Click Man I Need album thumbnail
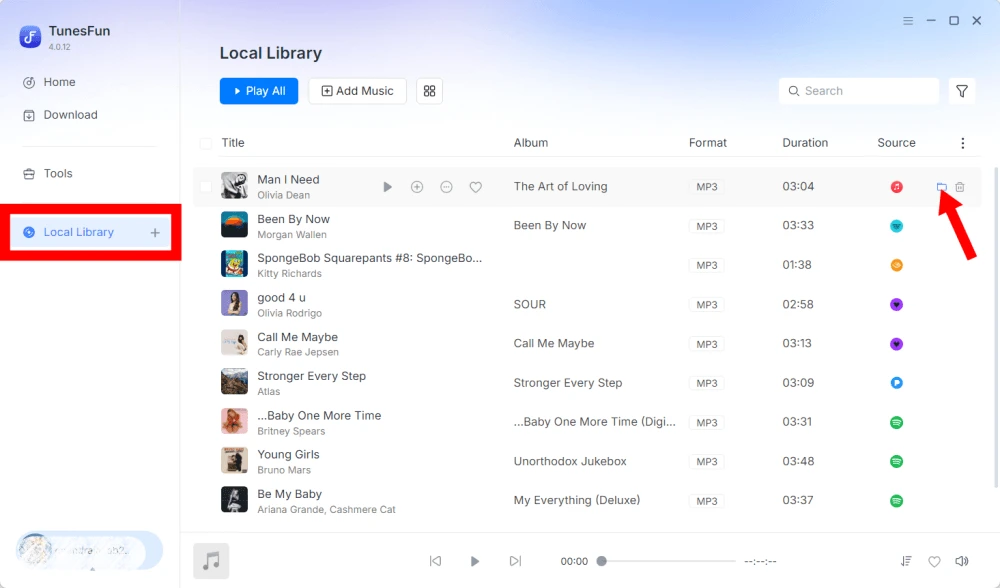The image size is (1000, 588). (x=234, y=186)
